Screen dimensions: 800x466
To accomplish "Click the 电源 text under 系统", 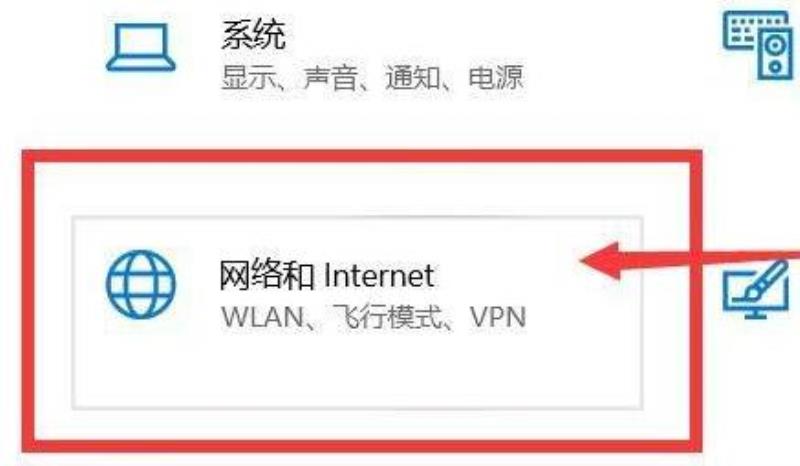I will (496, 78).
